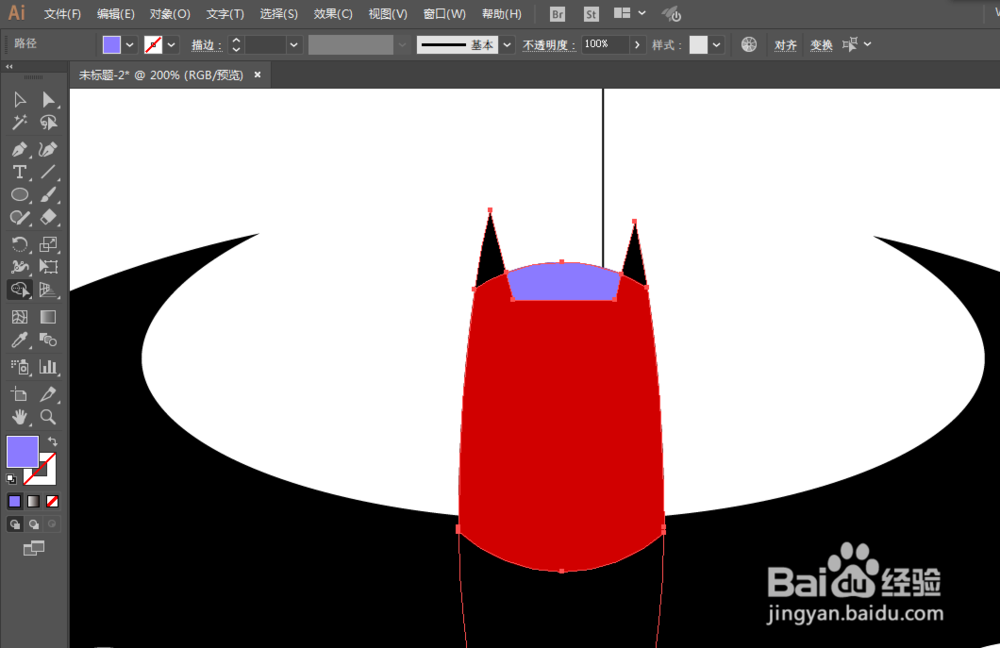Select the Scale tool
The height and width of the screenshot is (648, 1000).
pos(48,244)
